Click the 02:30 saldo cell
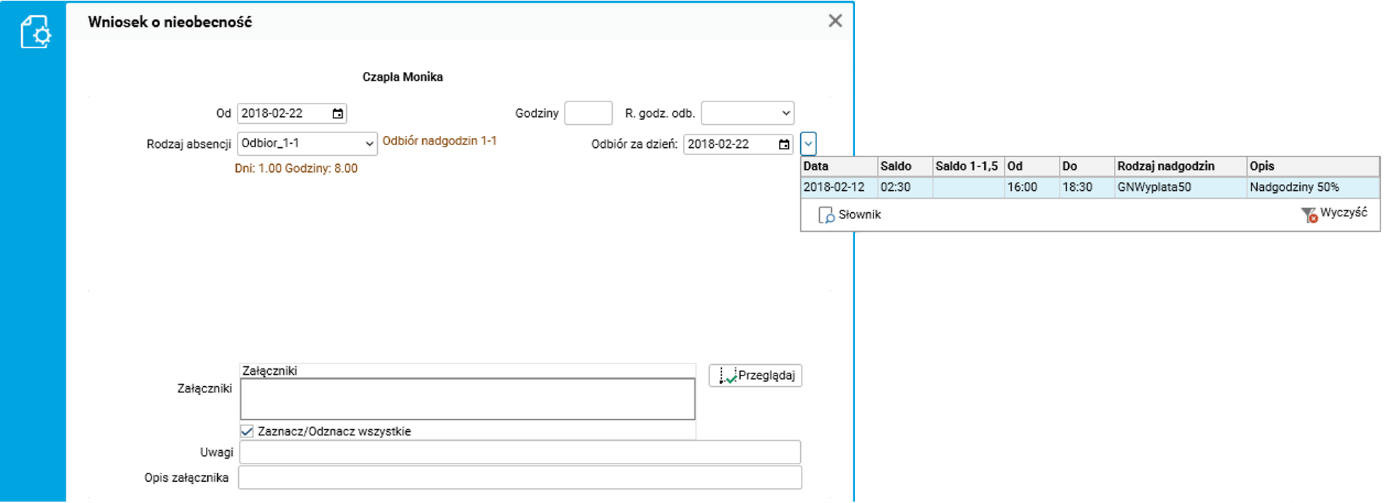1386x503 pixels. (x=903, y=186)
